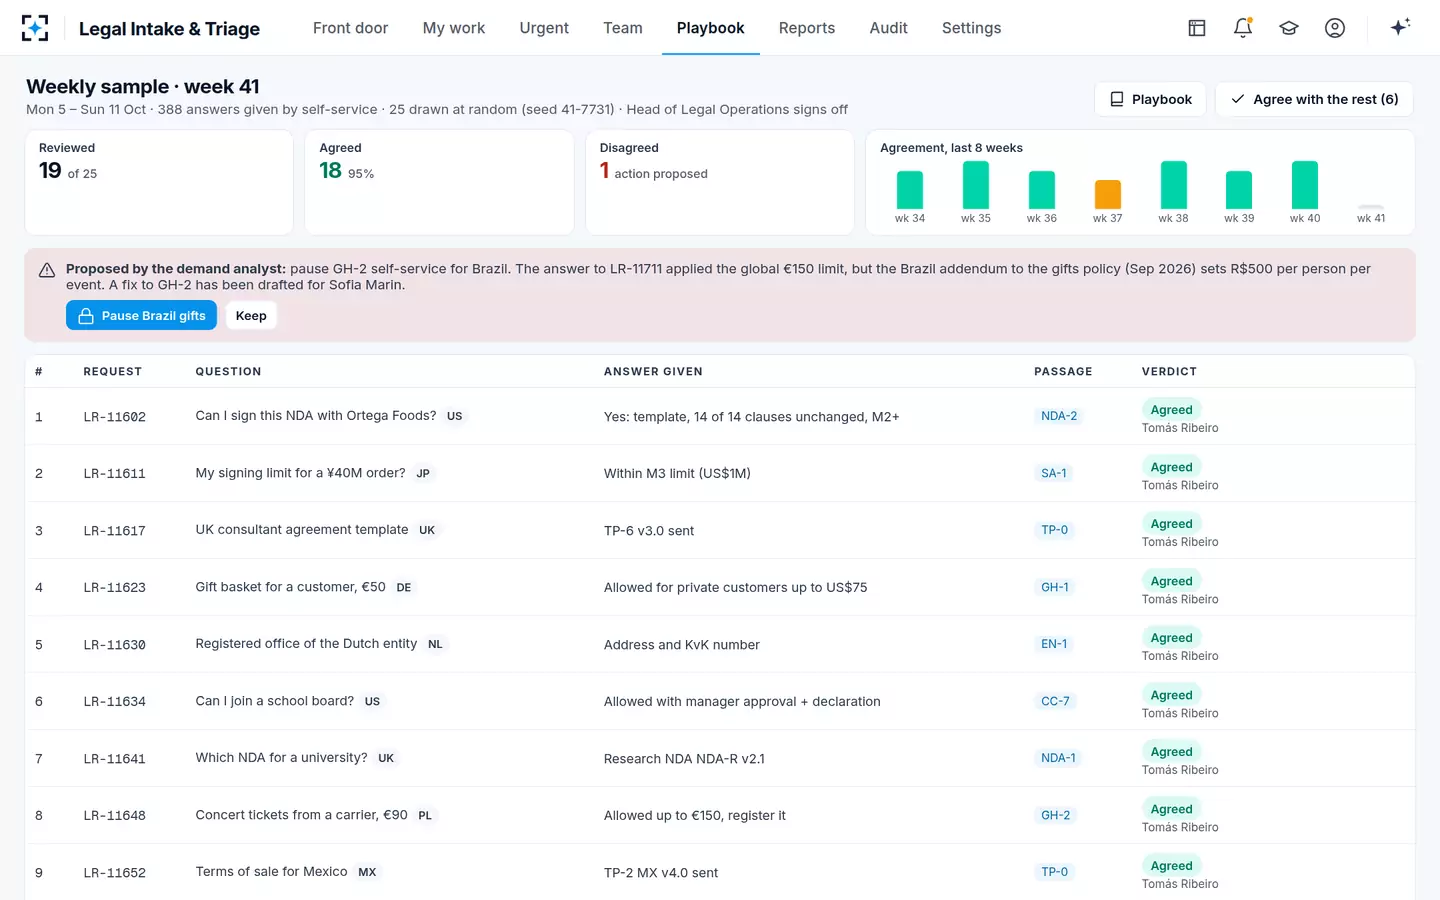Screen dimensions: 1440x900
Task: Click the Agreed verdict for LR-11611
Action: click(1171, 467)
